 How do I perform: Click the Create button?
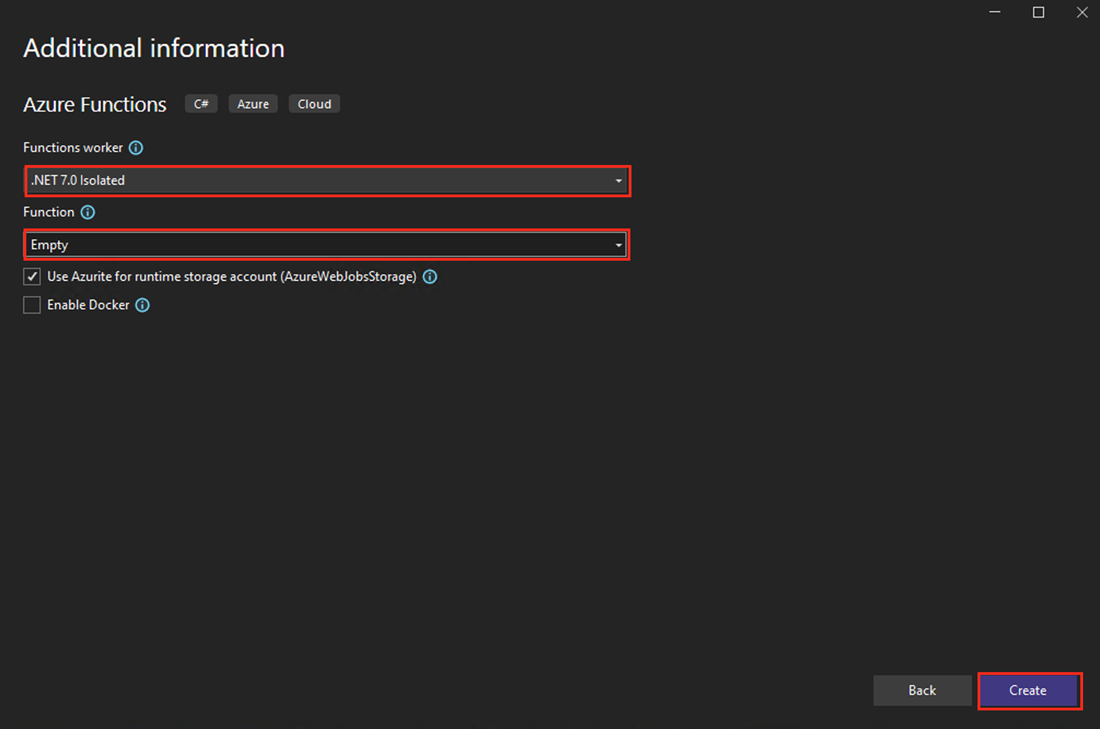[1029, 690]
